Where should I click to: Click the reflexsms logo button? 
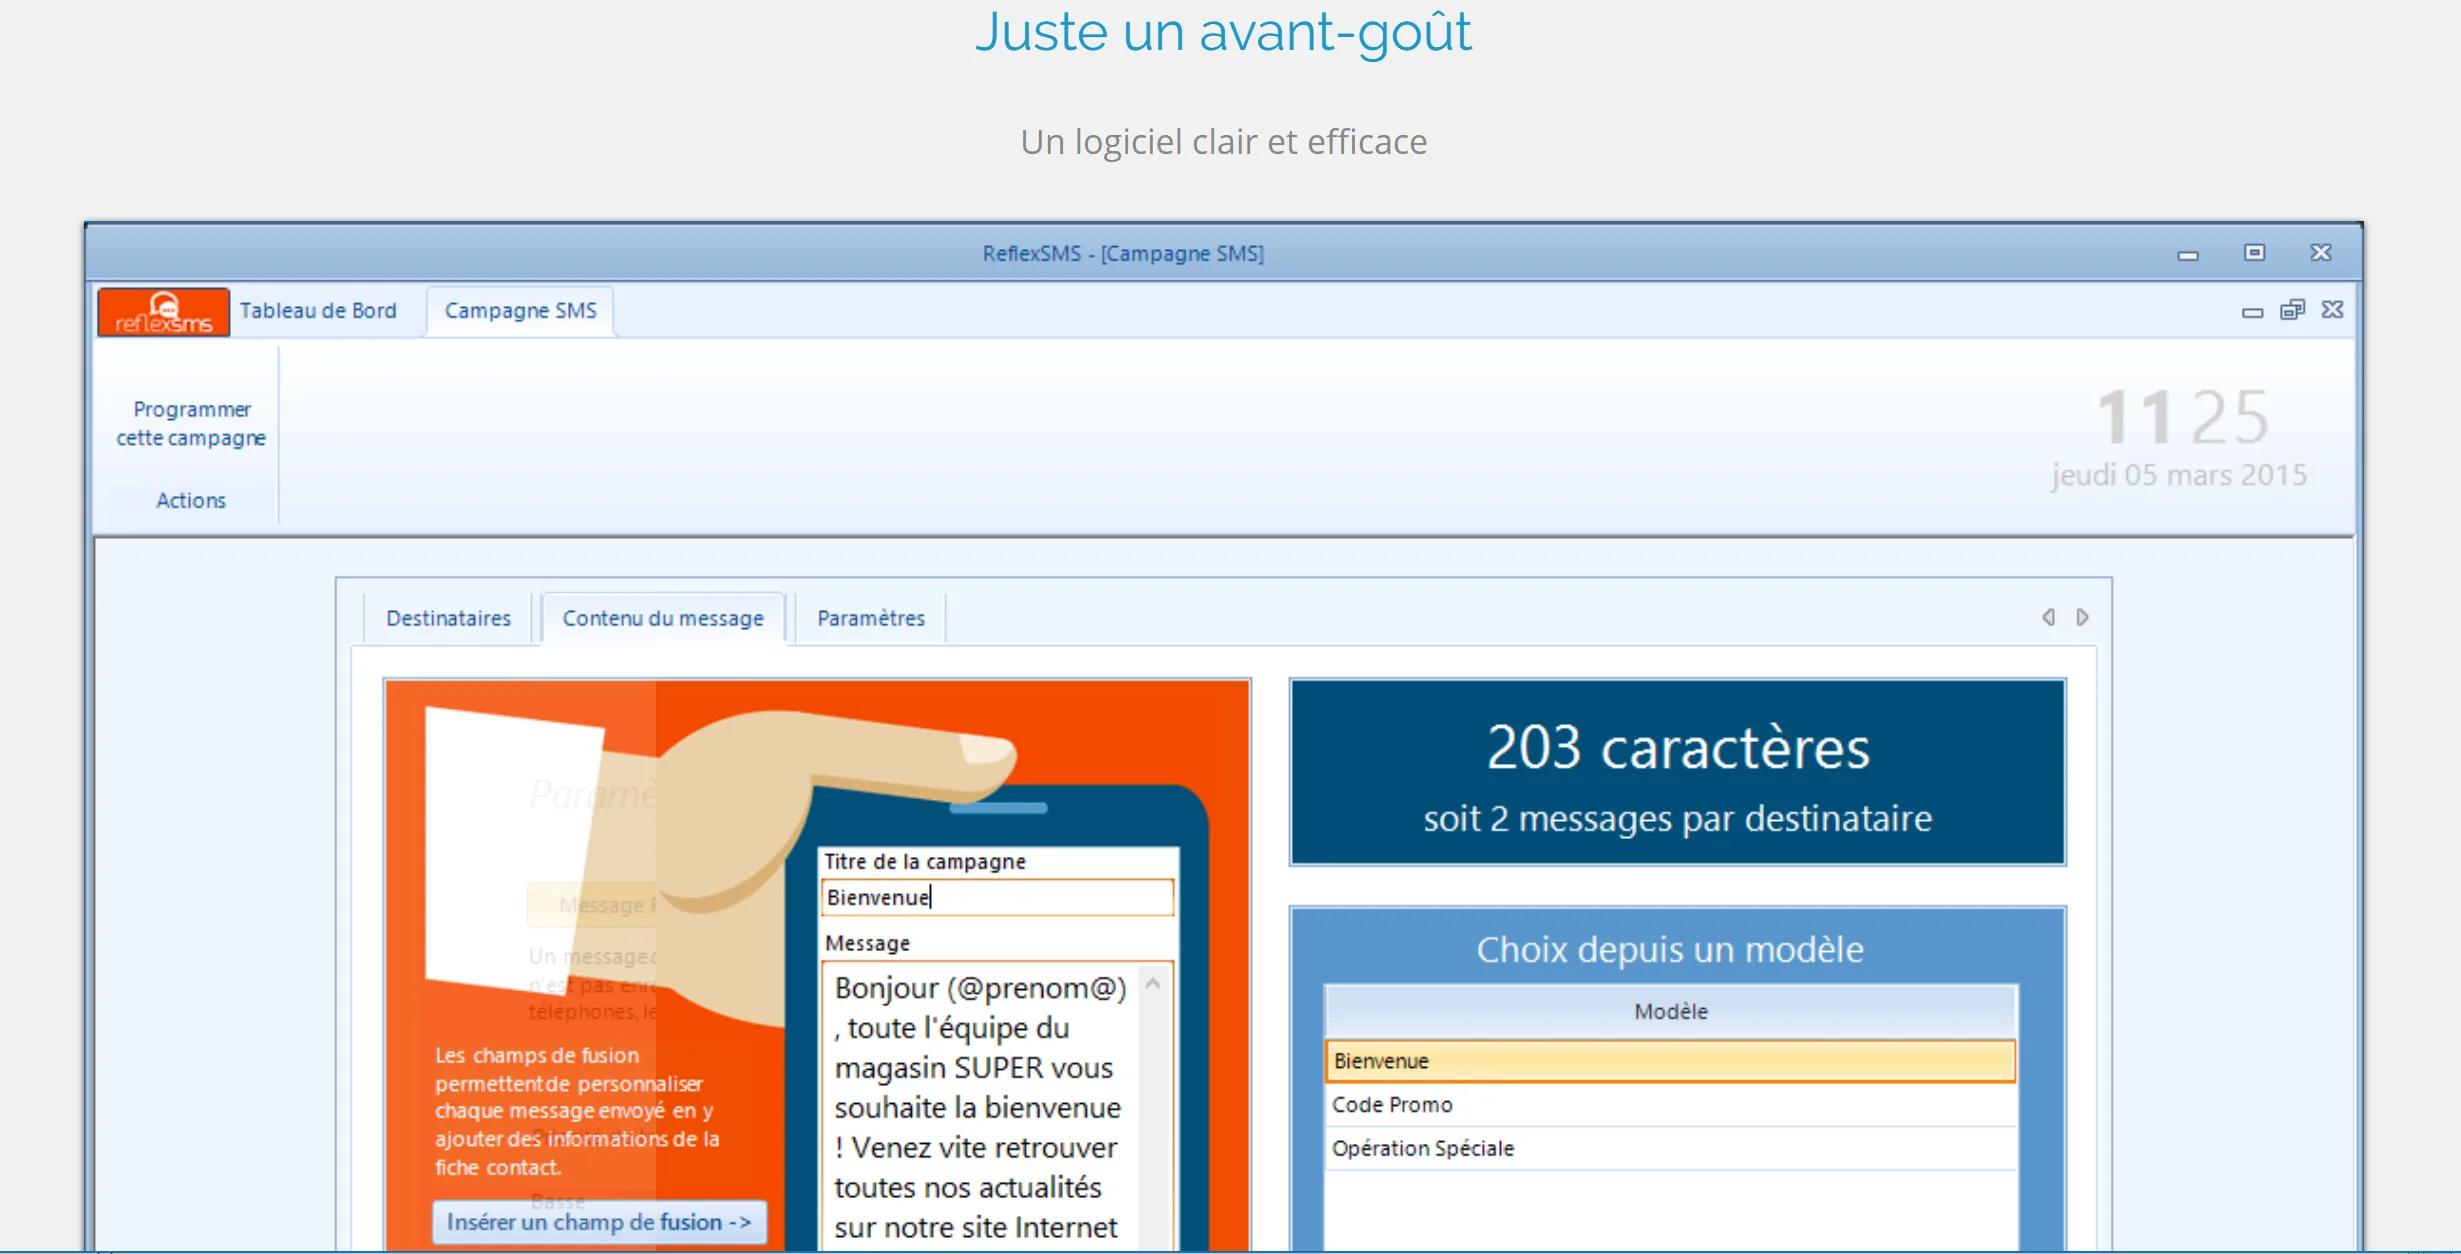[164, 312]
